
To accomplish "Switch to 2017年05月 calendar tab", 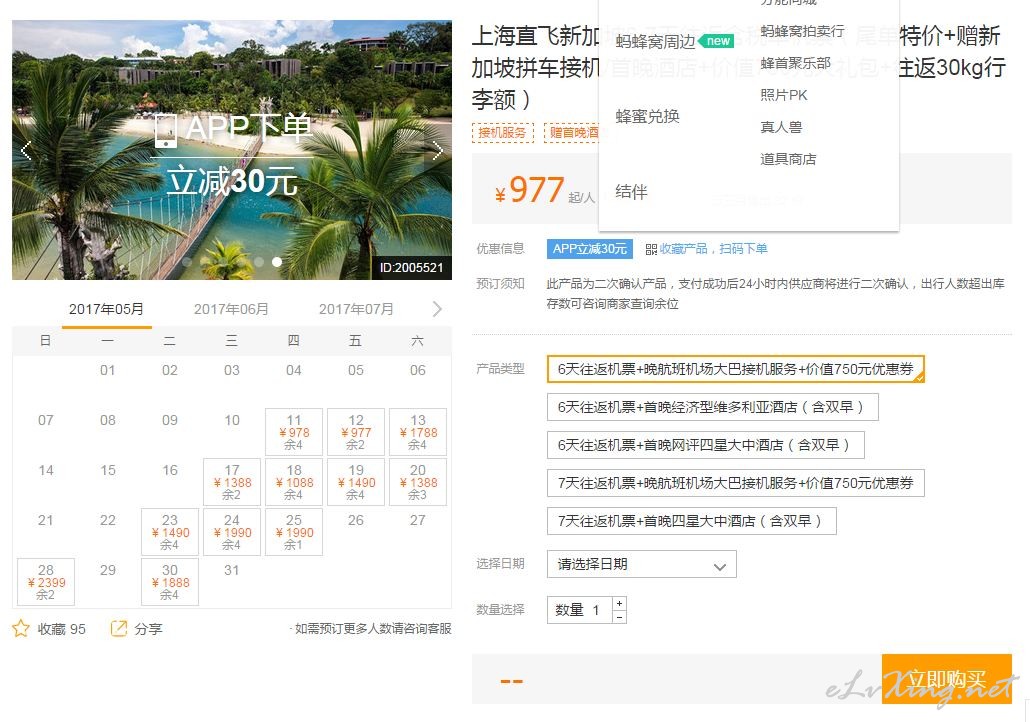I will (x=106, y=309).
